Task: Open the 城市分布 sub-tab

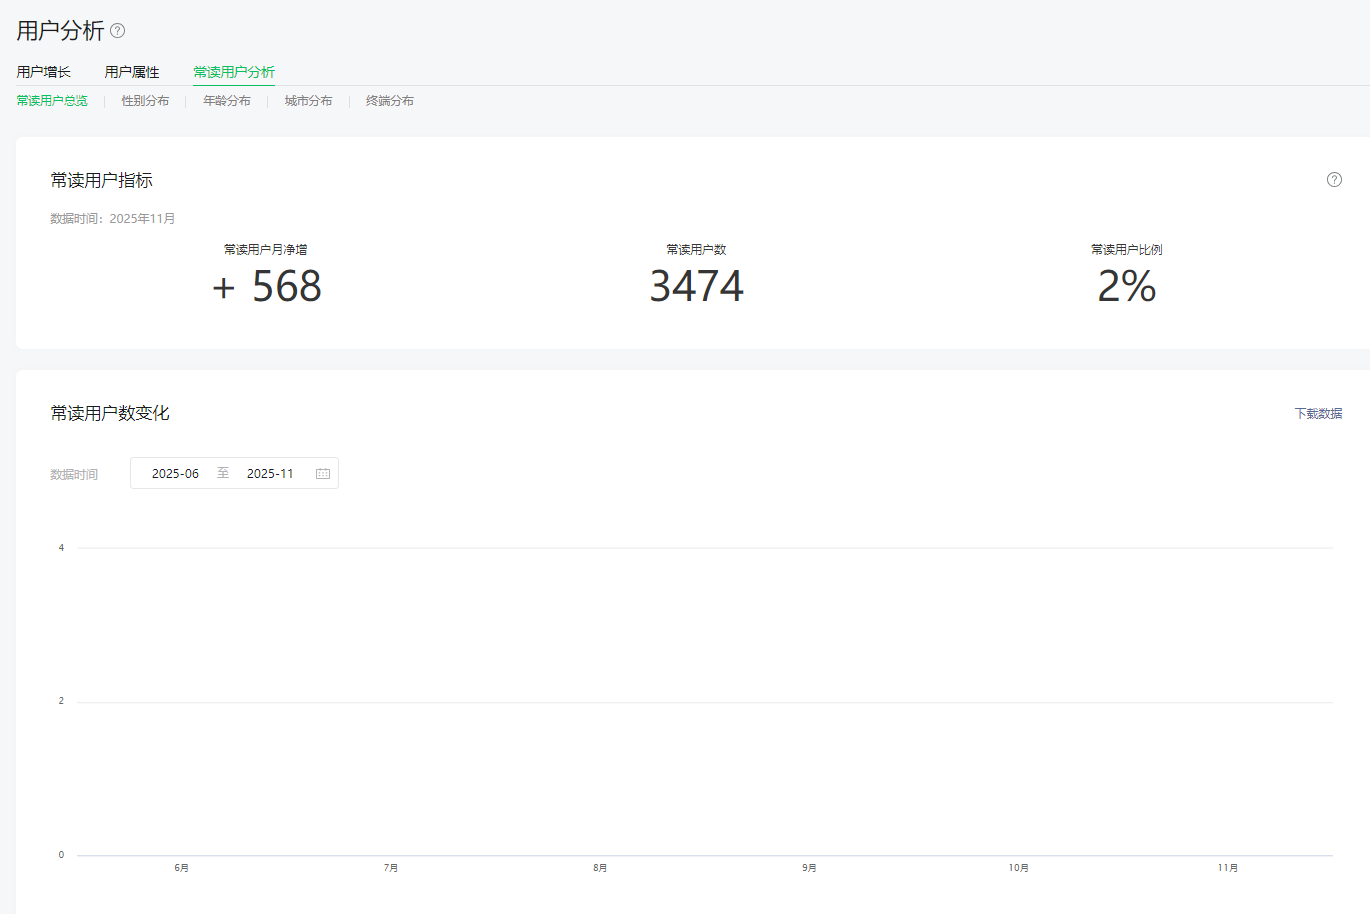Action: [x=308, y=101]
